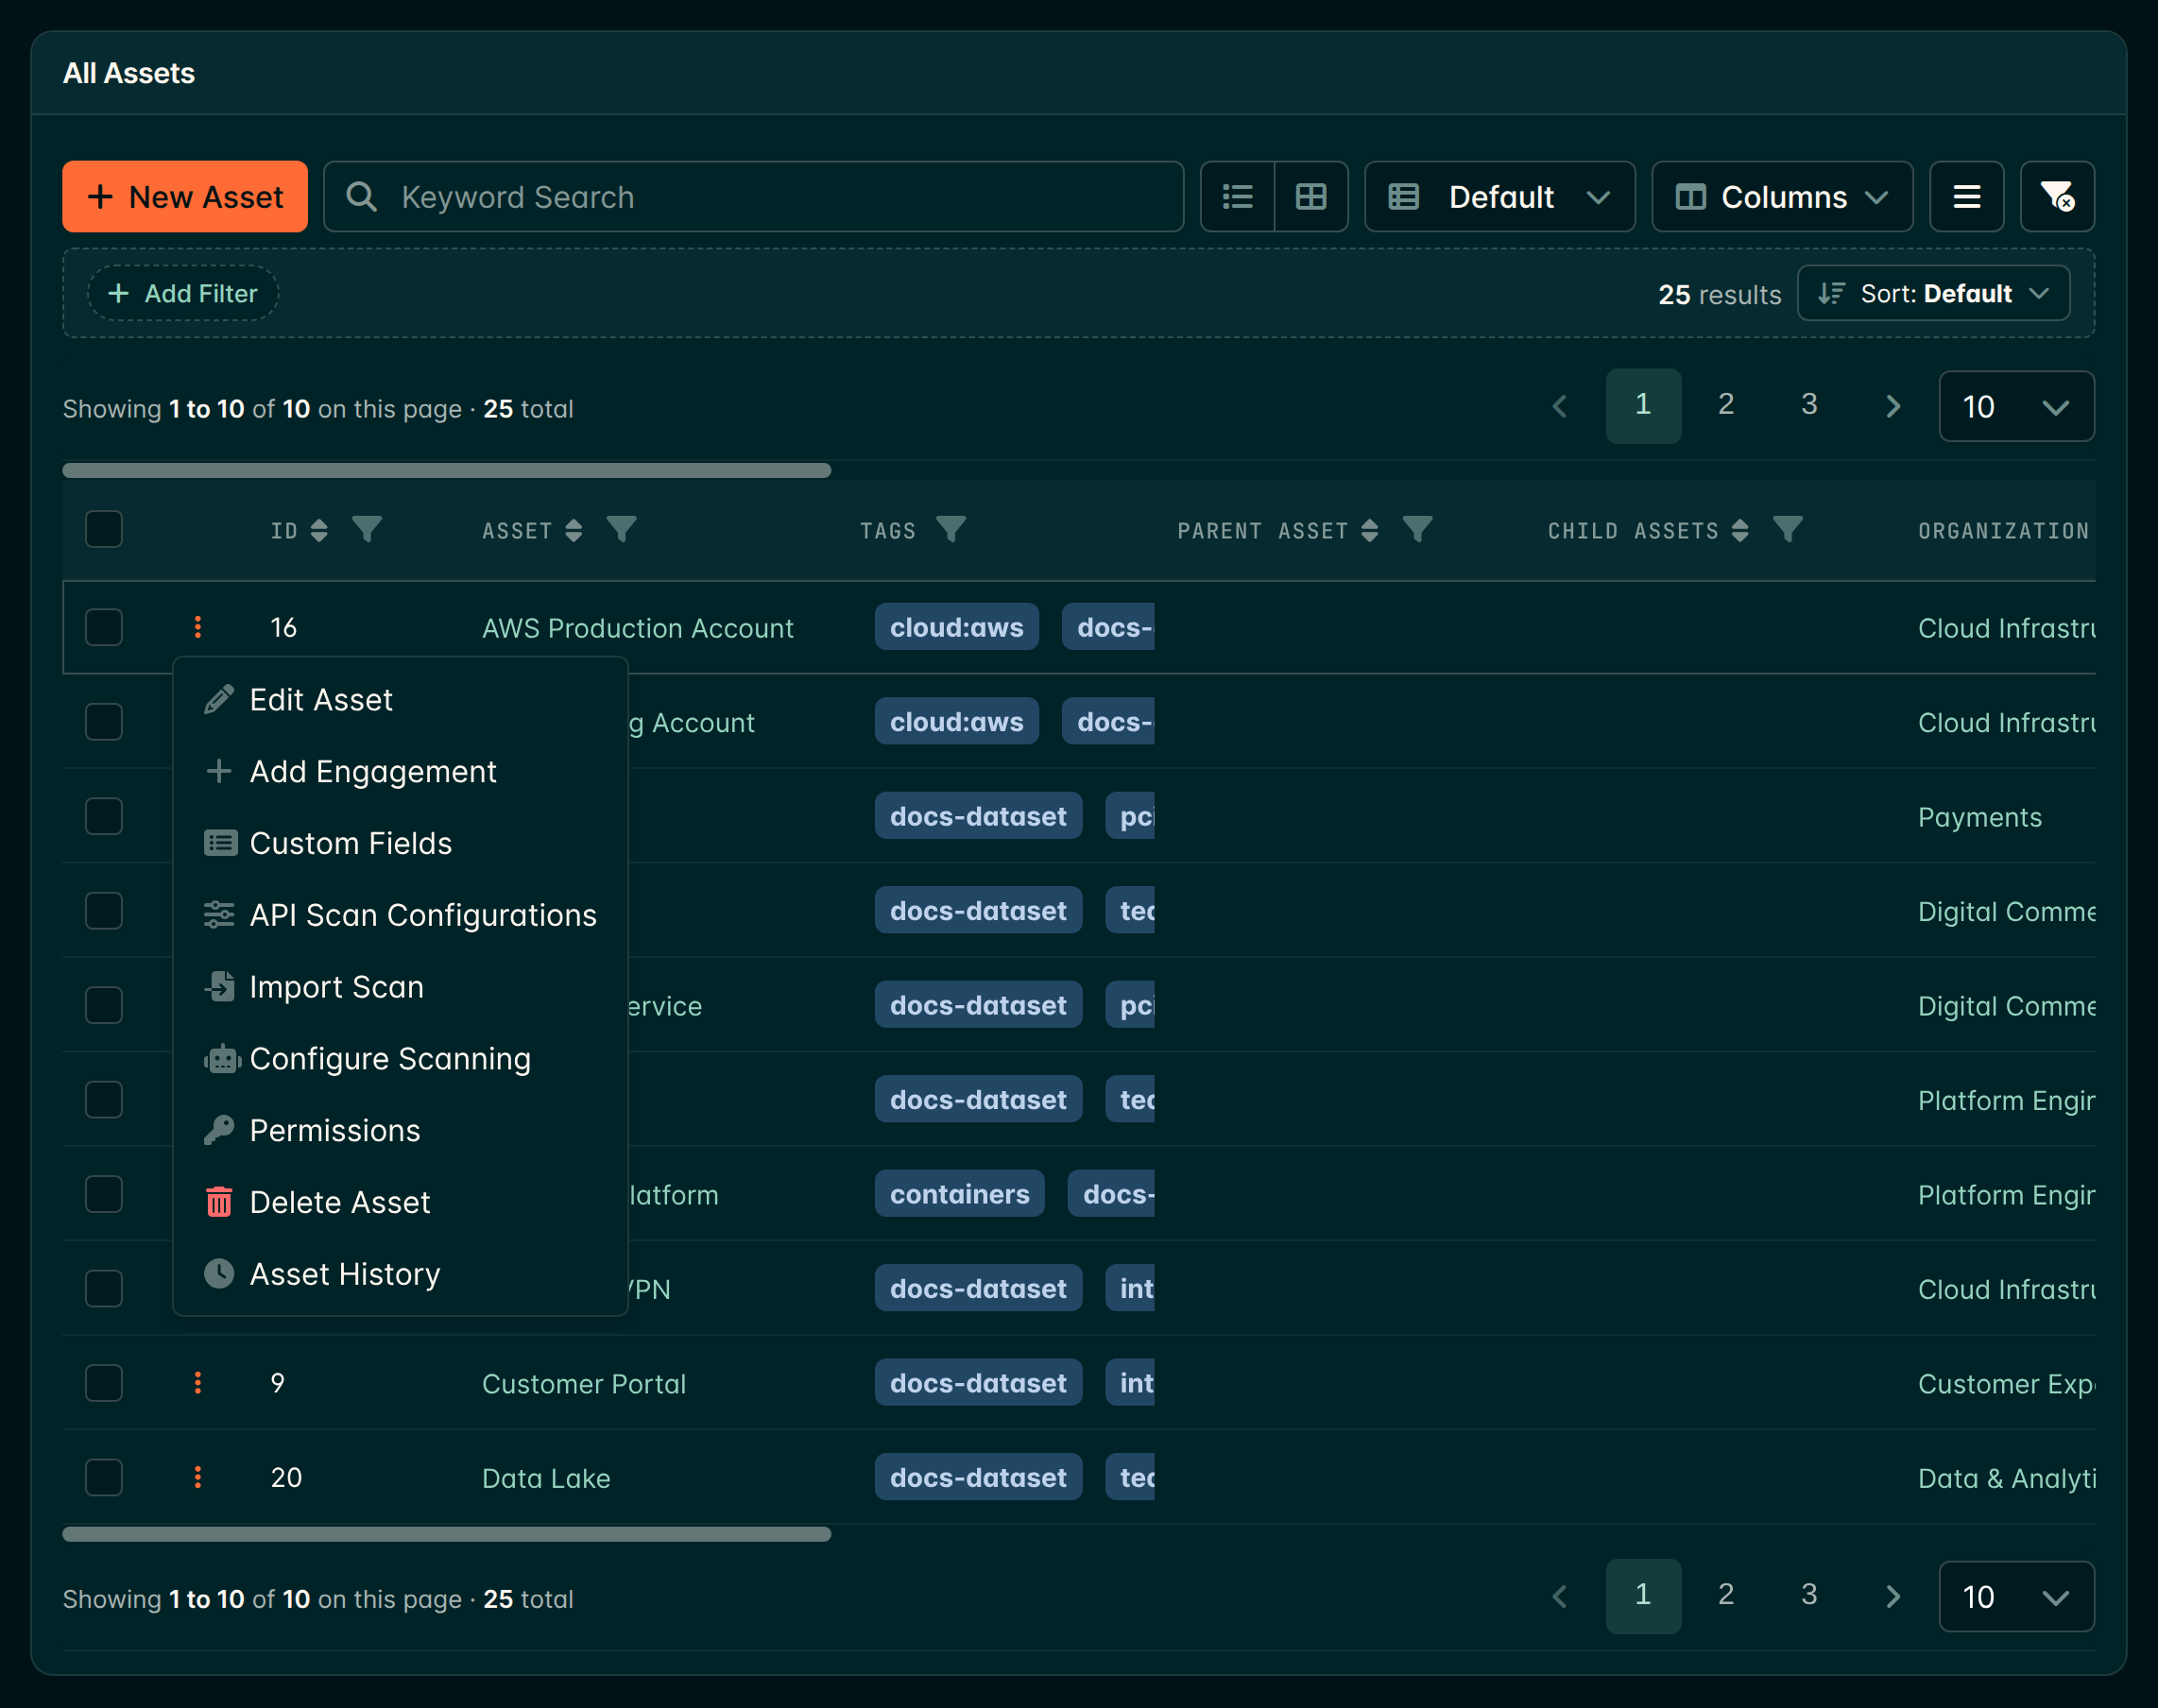The image size is (2158, 1708).
Task: Sort by Parent Asset column
Action: pyautogui.click(x=1370, y=530)
